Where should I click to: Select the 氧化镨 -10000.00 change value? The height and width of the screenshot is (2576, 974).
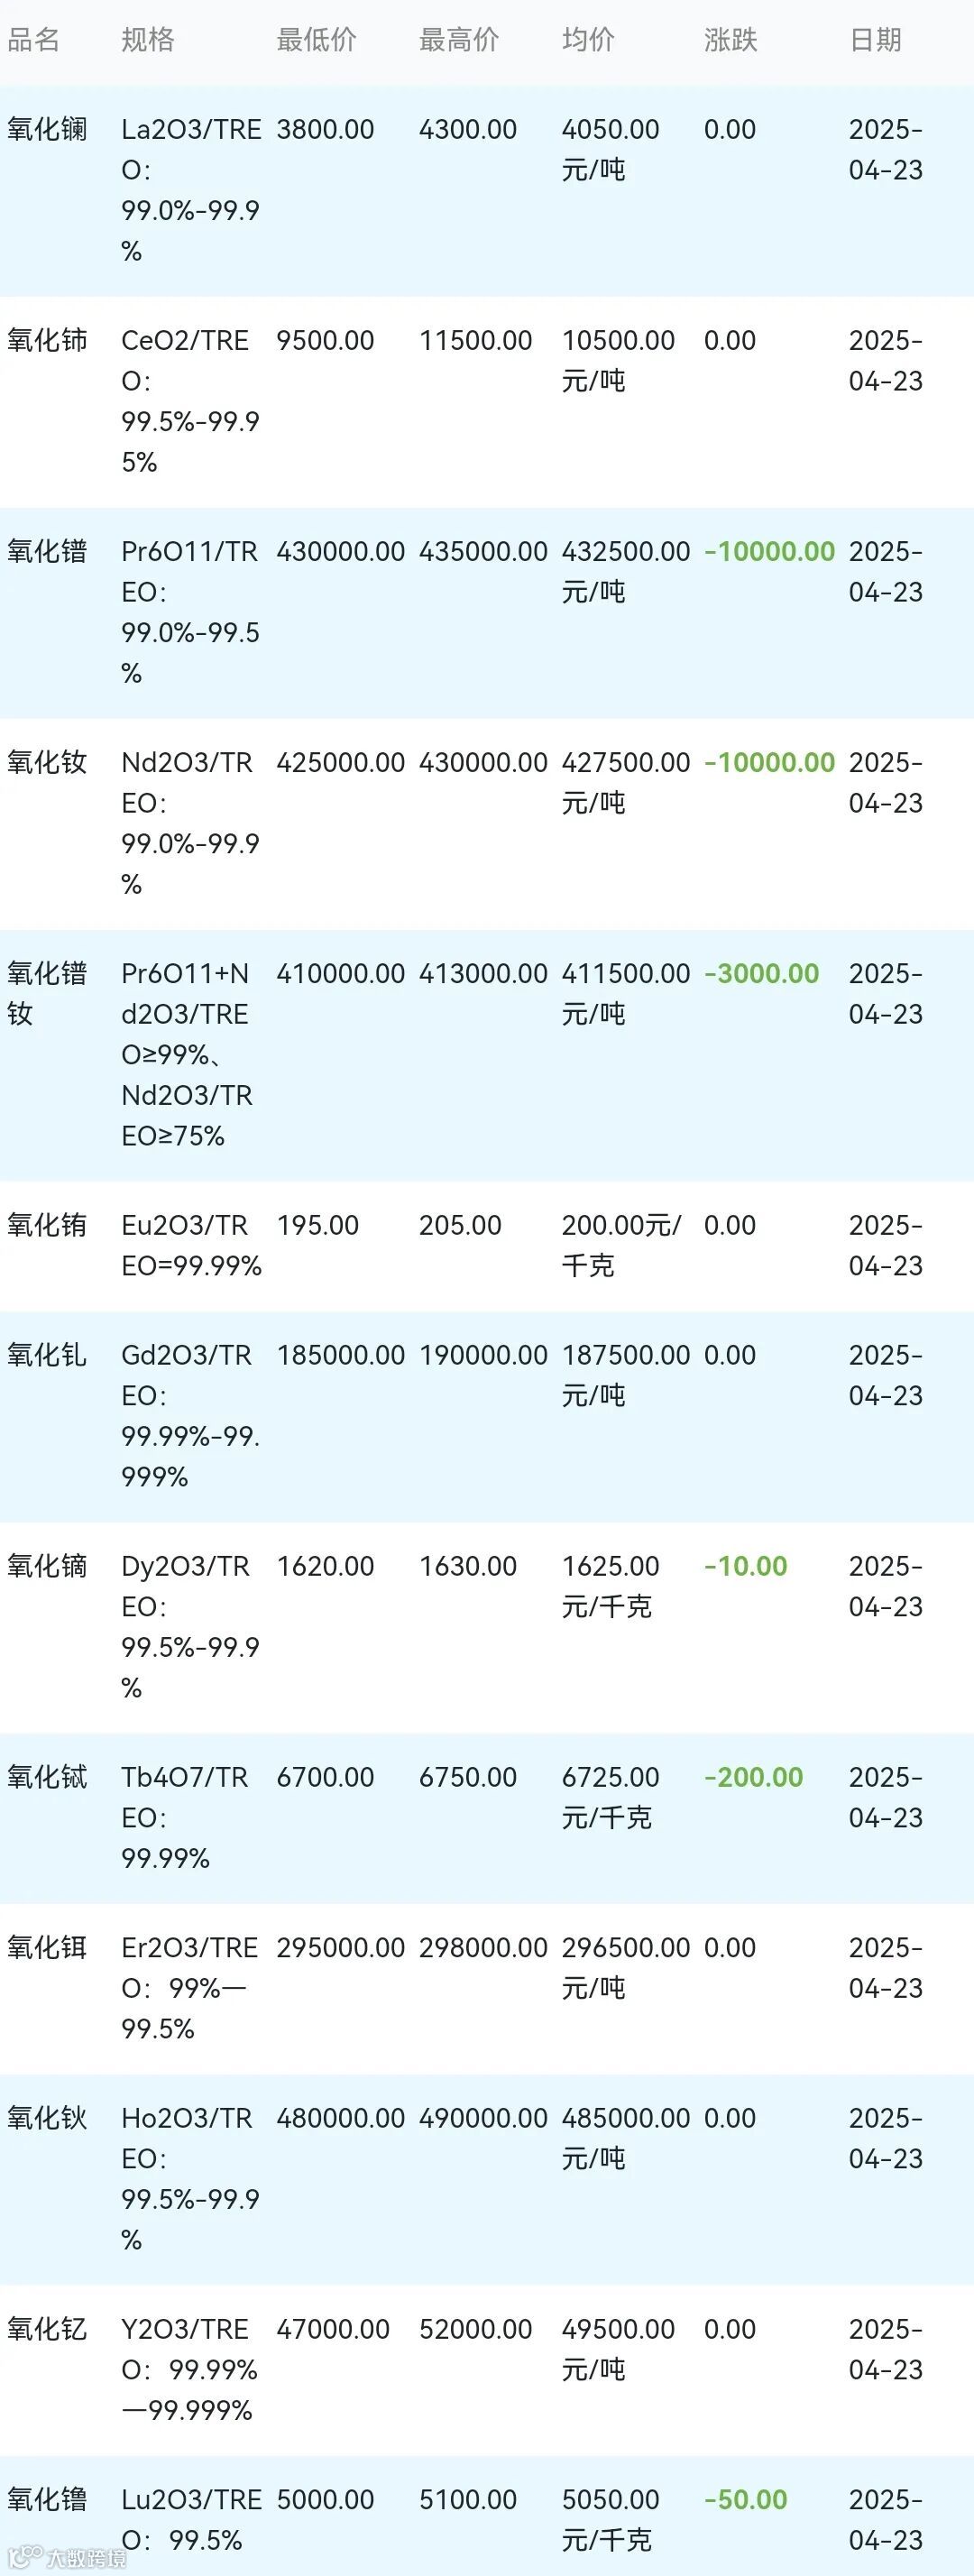click(769, 551)
